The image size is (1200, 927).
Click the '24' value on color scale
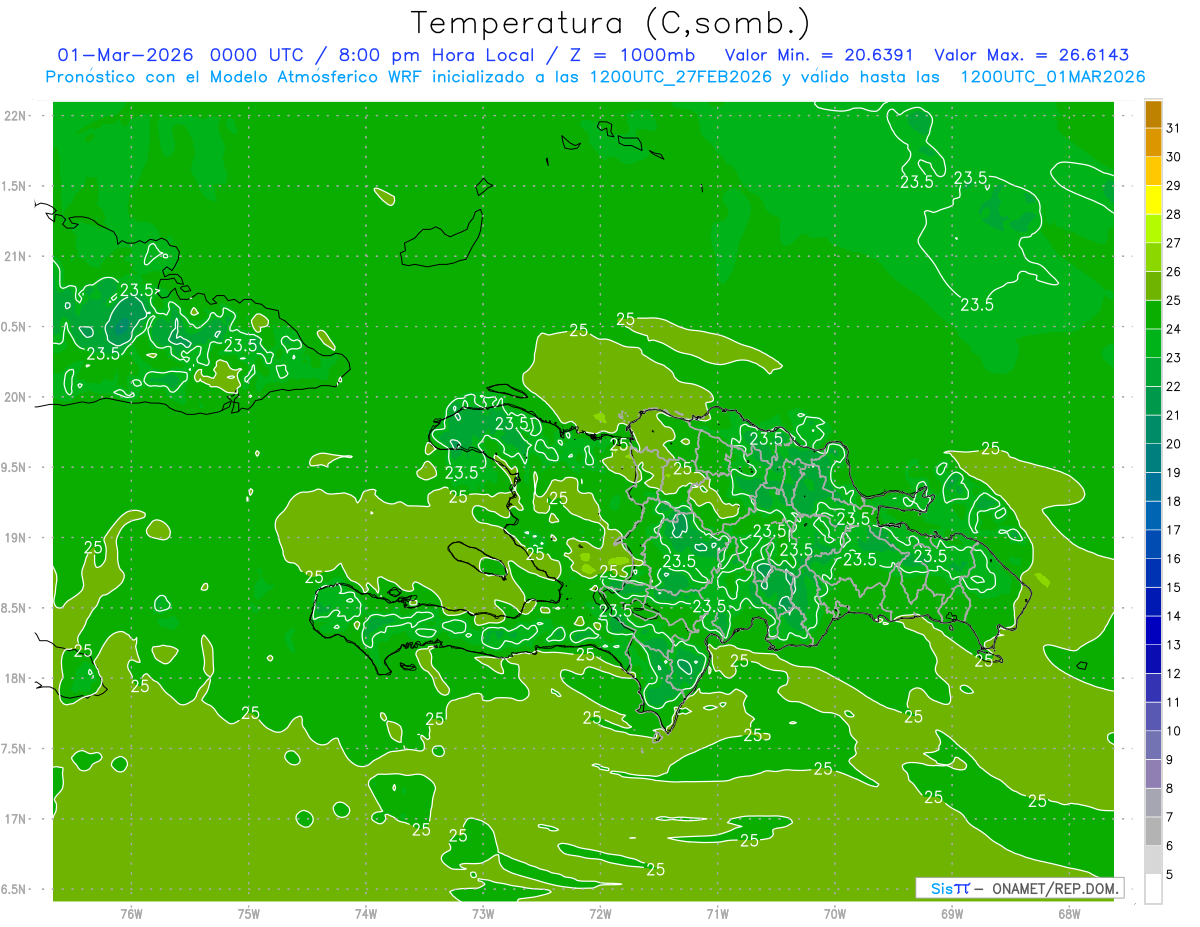(x=1174, y=329)
